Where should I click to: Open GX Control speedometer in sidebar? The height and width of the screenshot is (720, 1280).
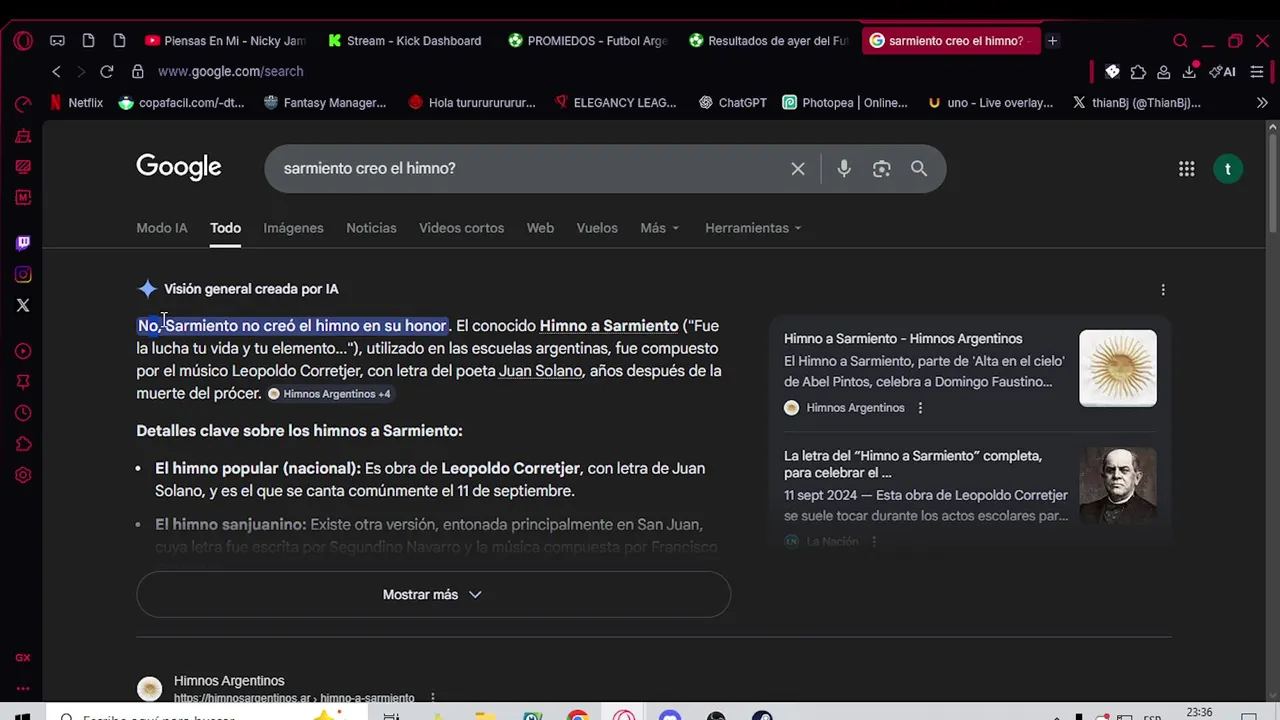click(23, 104)
